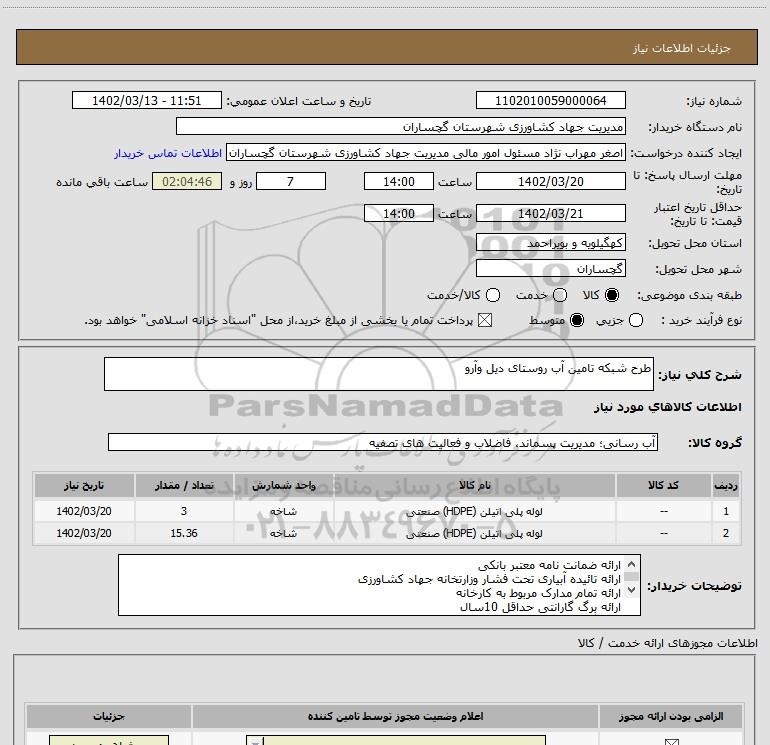
Task: Click the general description text area
Action: [379, 374]
